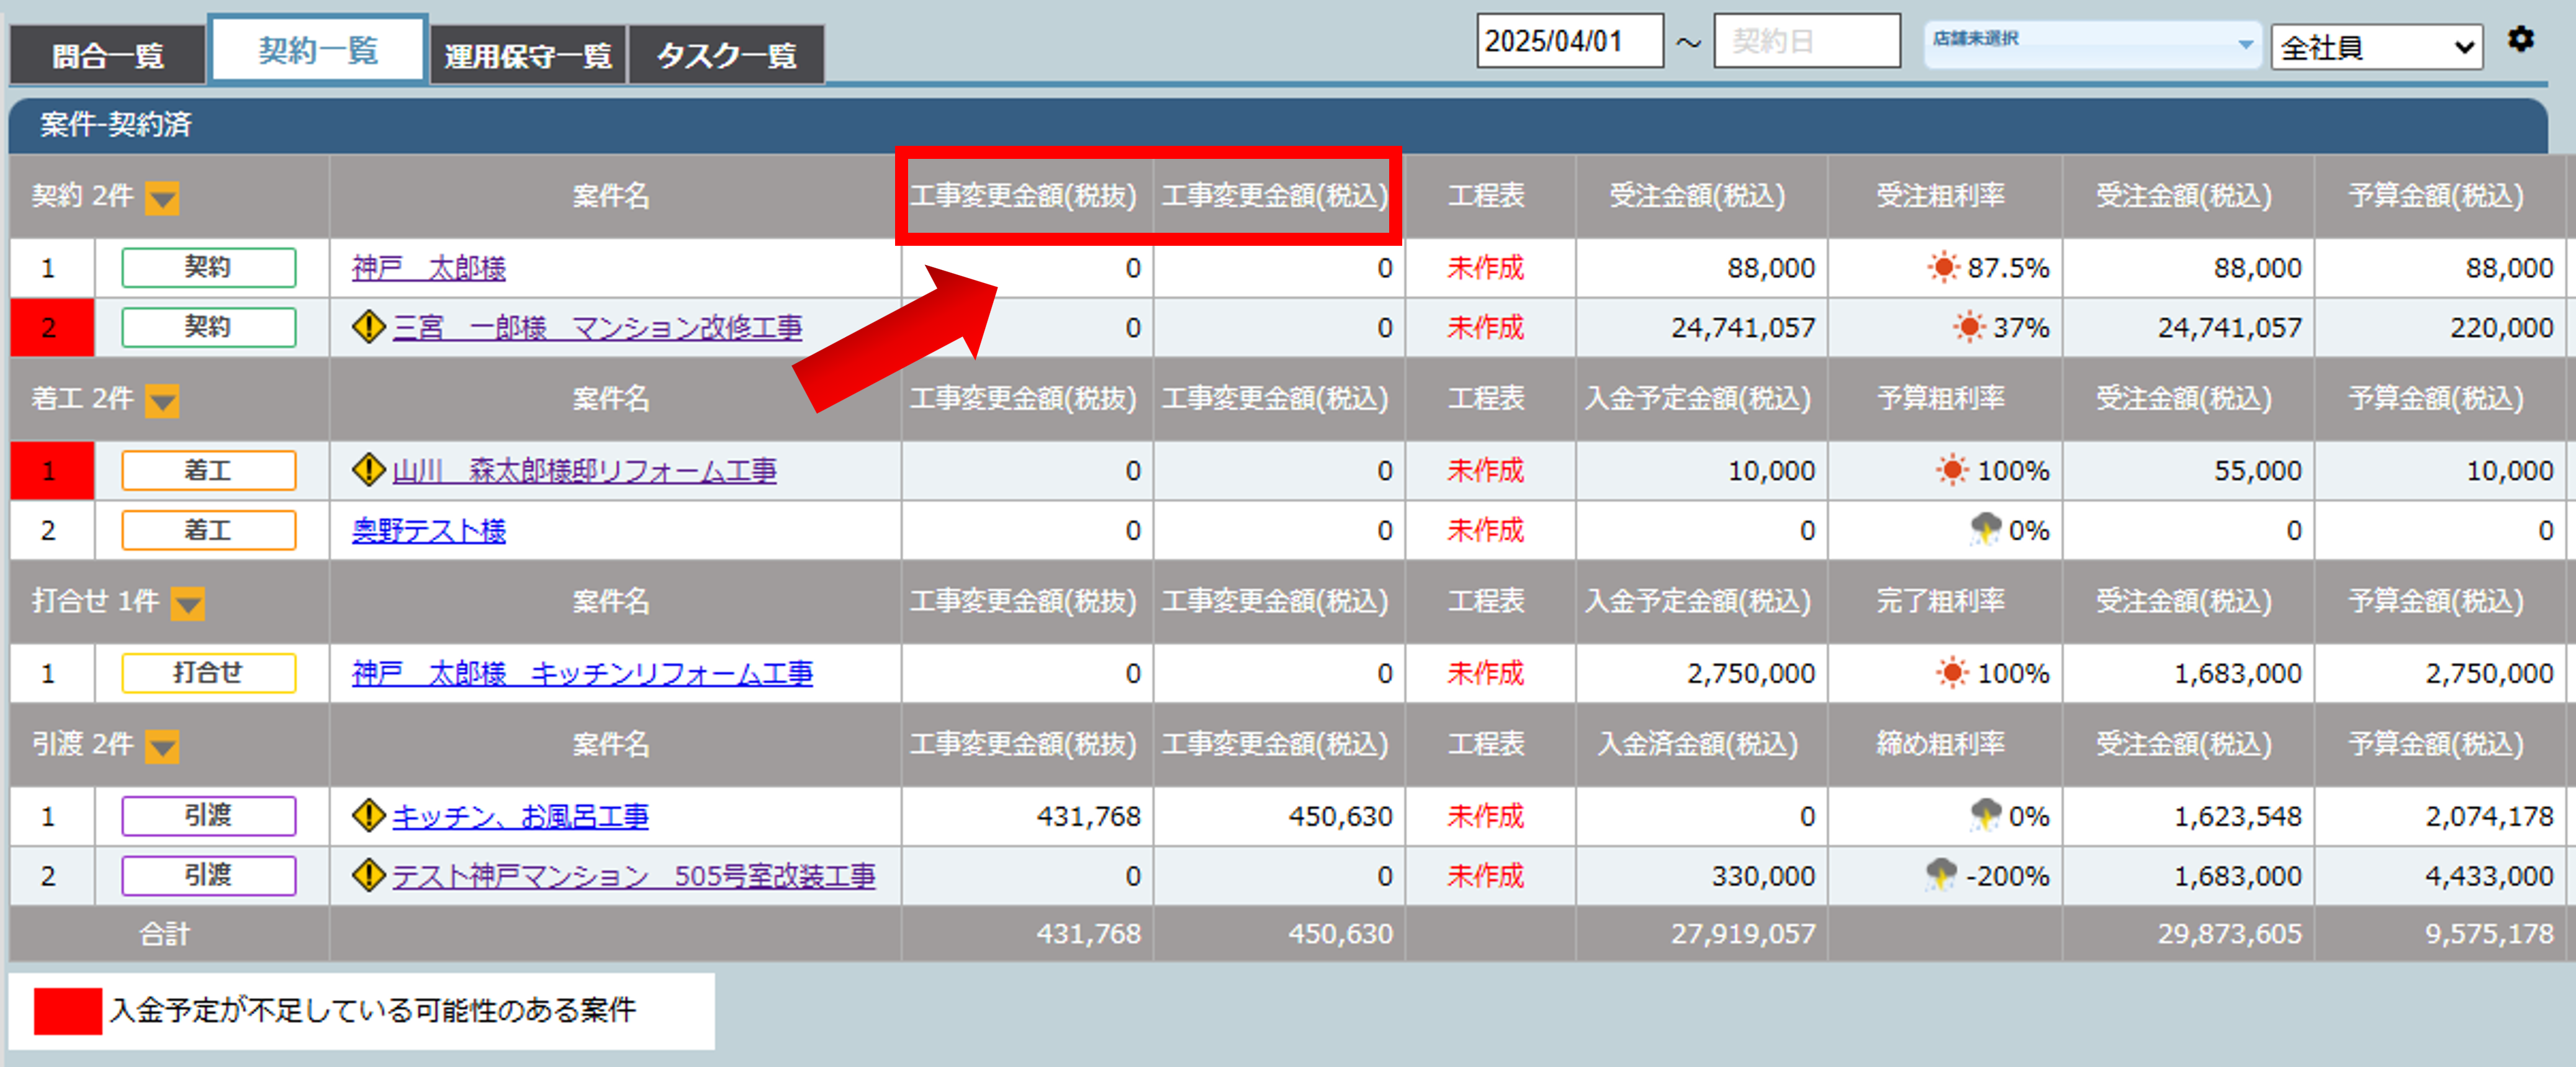Click 契約 status button for 神戸 太郎様

click(208, 268)
